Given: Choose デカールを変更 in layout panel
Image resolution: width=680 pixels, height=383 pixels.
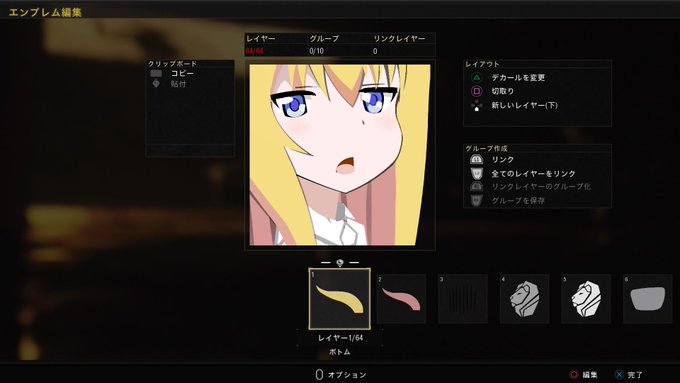Looking at the screenshot, I should coord(518,78).
